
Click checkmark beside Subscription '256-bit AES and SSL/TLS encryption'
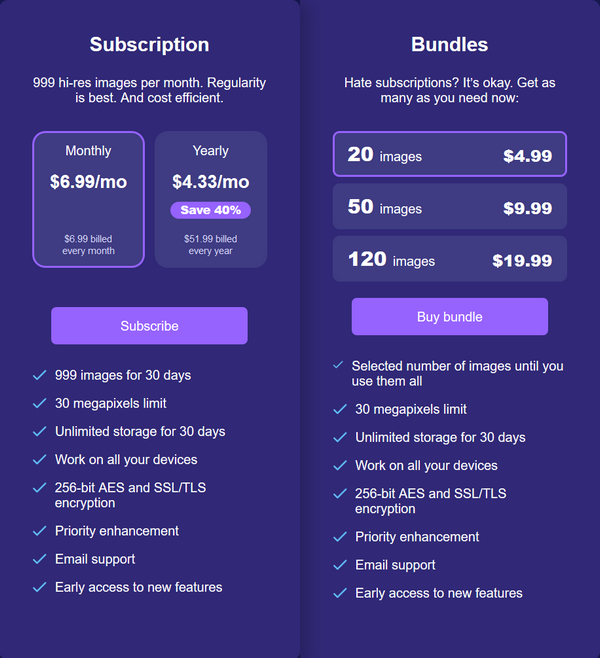[40, 487]
